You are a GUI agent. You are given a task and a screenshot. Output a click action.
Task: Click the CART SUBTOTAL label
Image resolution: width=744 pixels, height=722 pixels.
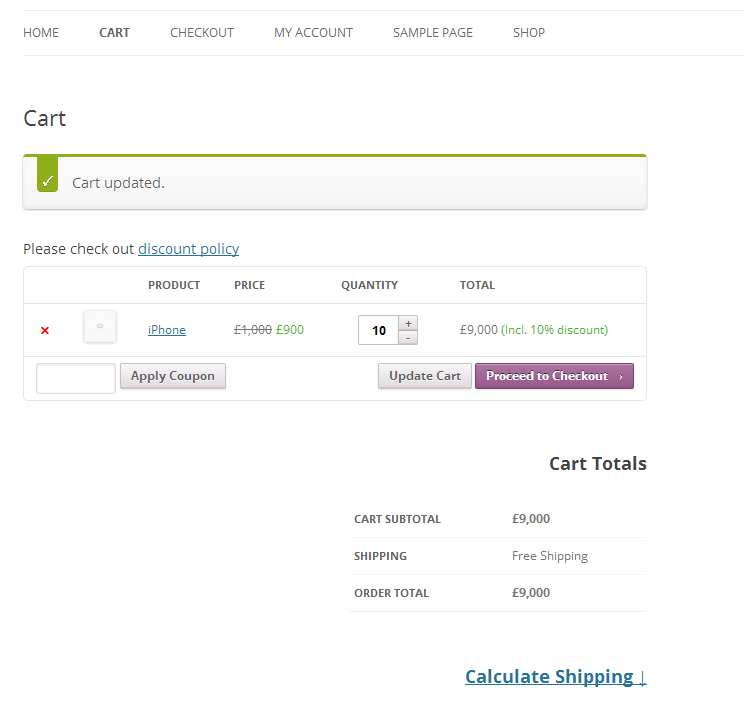397,519
